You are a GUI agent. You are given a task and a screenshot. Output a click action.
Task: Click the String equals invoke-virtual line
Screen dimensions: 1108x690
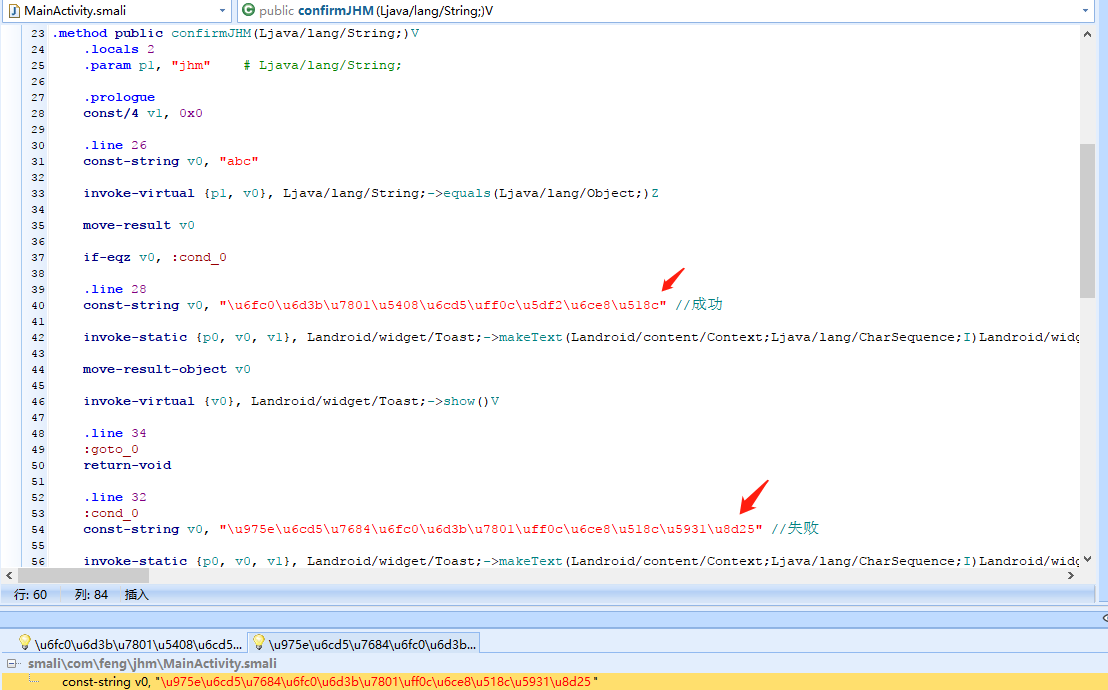371,194
